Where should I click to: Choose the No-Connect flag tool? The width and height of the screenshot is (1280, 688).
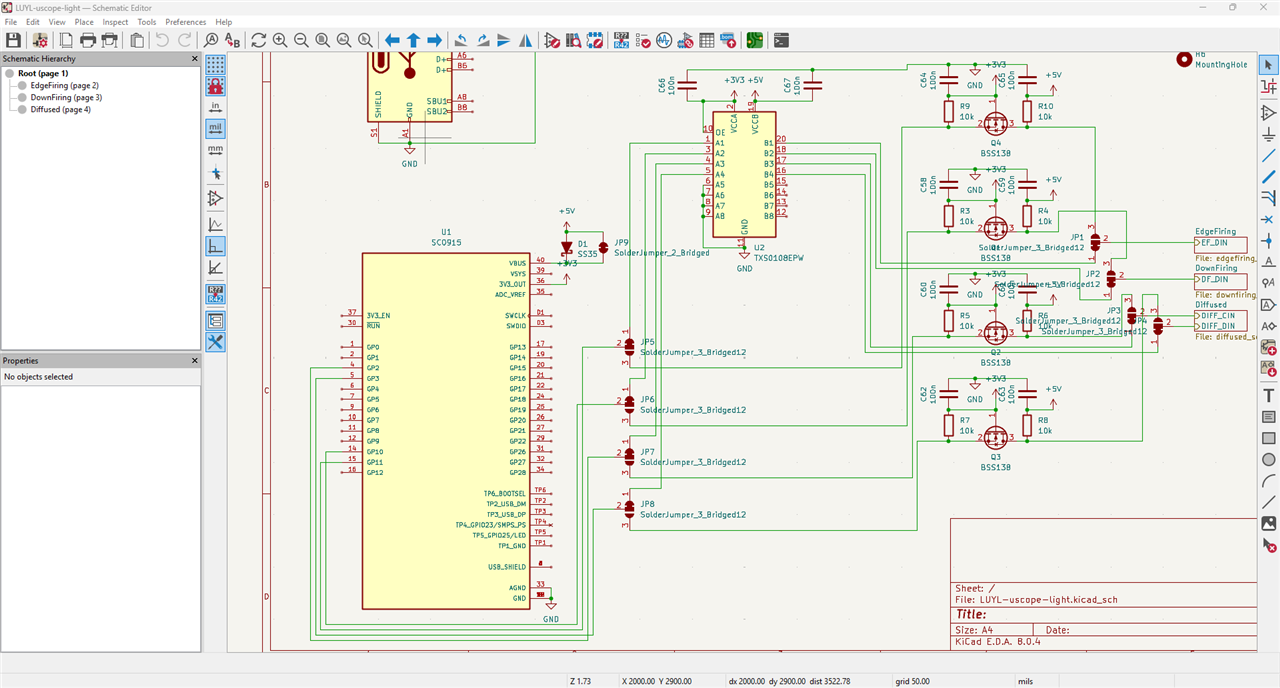coord(1268,219)
